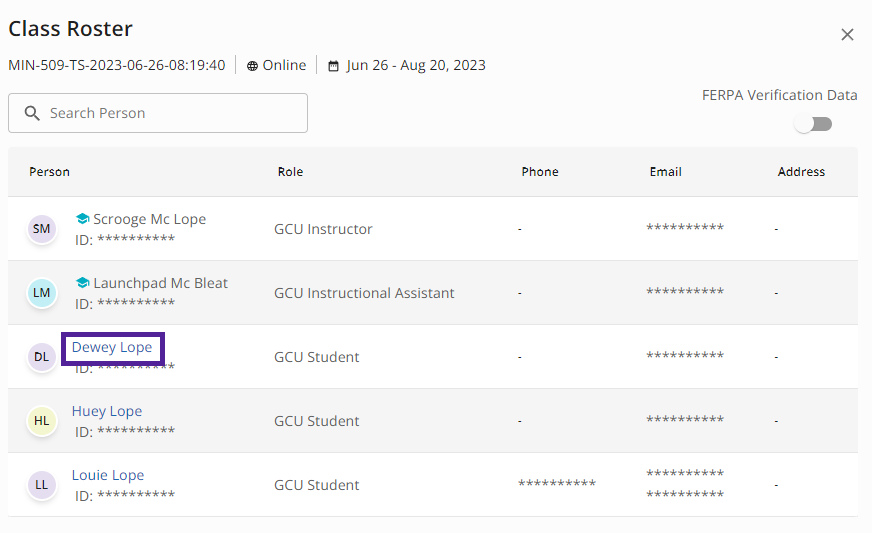The image size is (872, 533).
Task: Open Louie Lope's profile link
Action: 108,475
